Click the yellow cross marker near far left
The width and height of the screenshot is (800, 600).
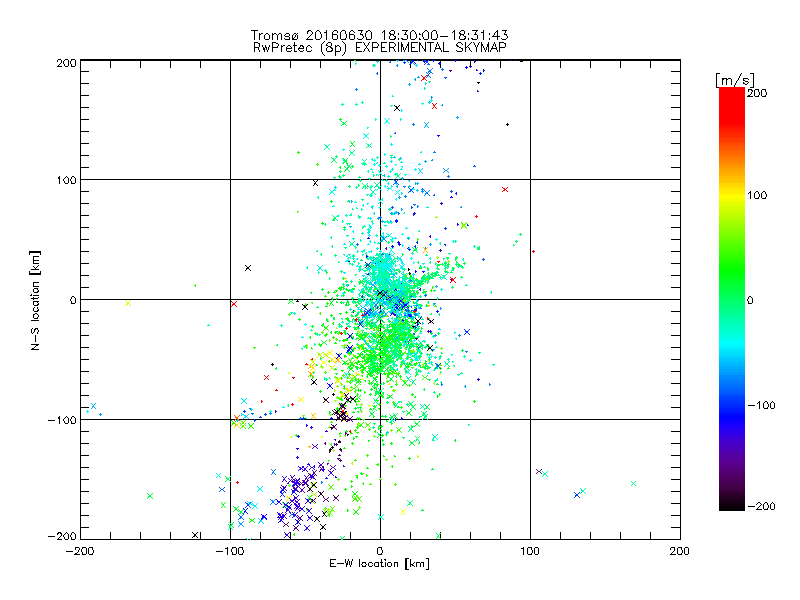128,303
